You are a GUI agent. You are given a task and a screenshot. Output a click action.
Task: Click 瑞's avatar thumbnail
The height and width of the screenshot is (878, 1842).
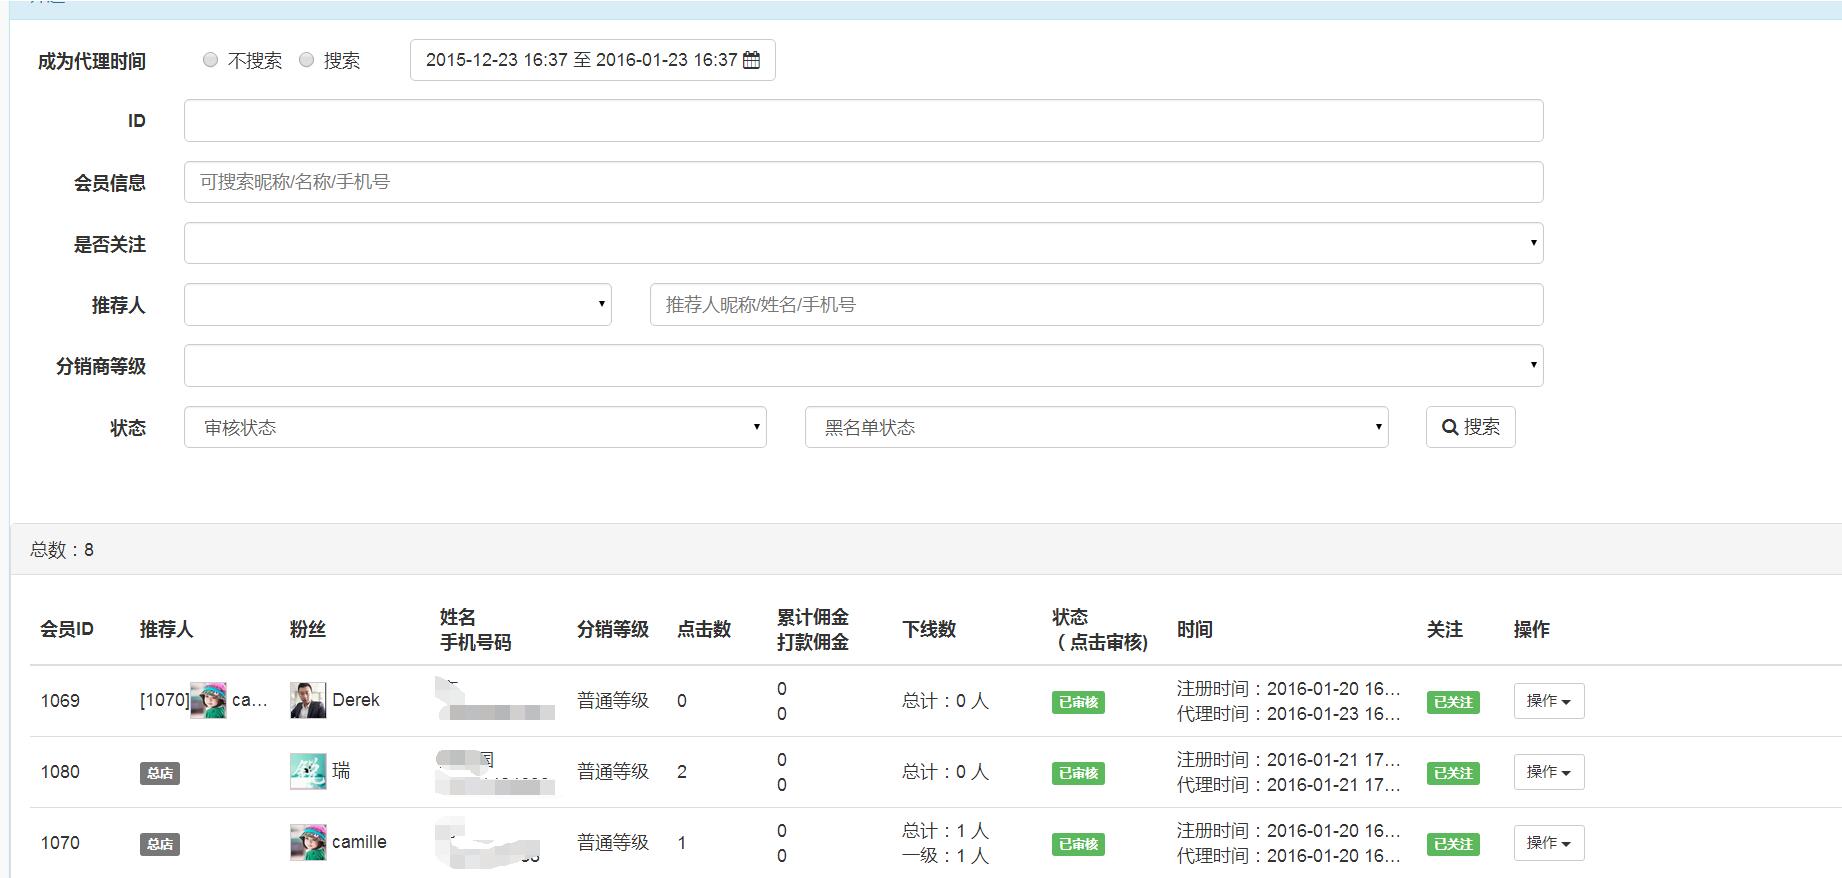click(308, 771)
